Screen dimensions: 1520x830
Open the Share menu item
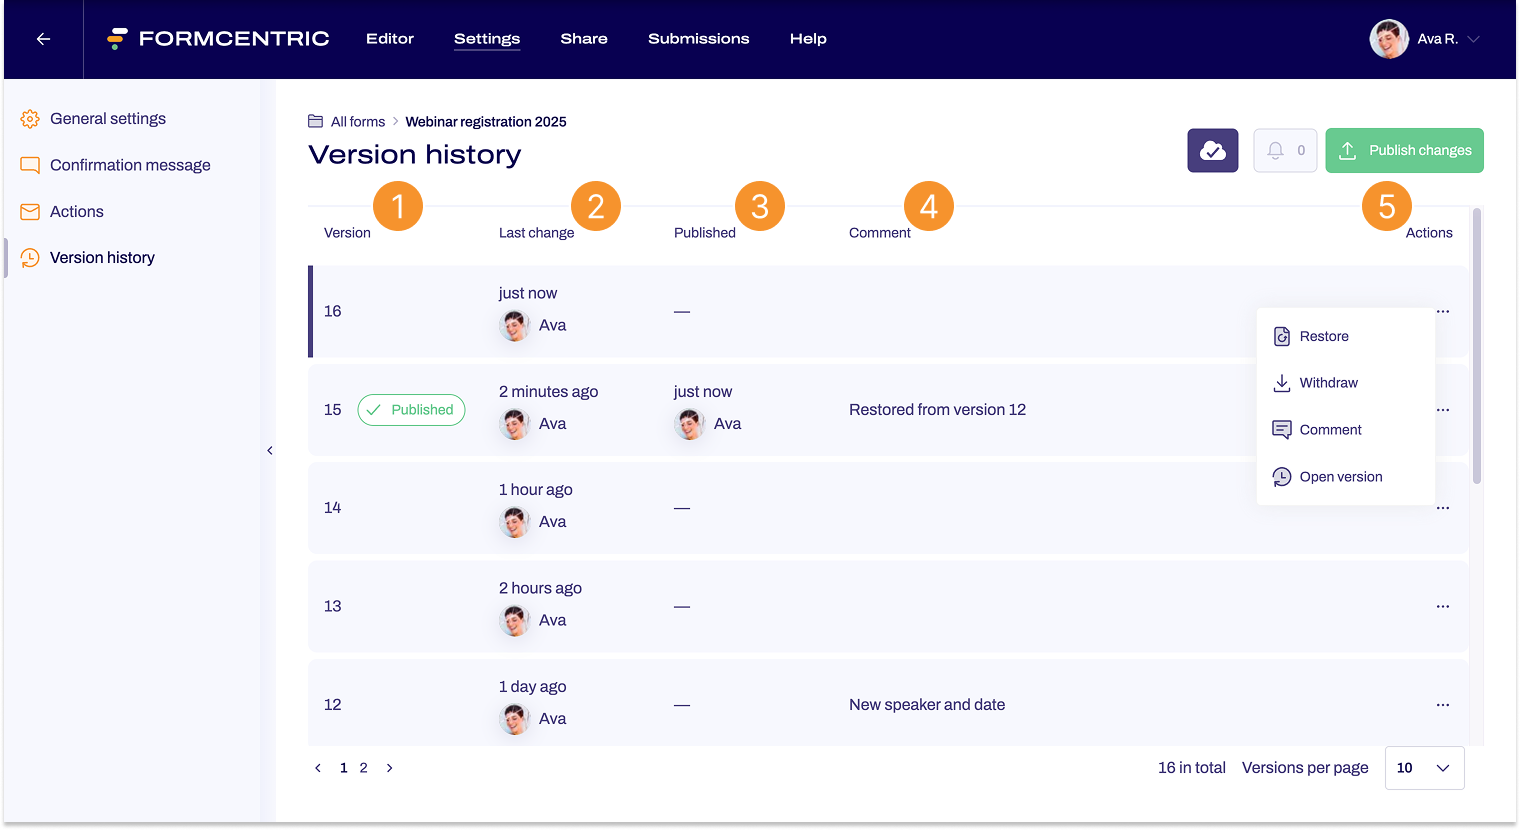pos(584,39)
